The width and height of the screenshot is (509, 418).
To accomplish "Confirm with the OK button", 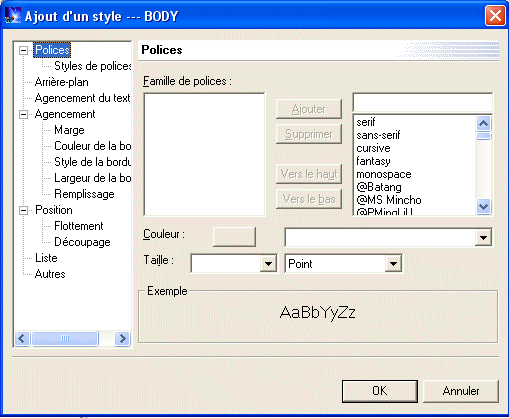I will [x=380, y=391].
